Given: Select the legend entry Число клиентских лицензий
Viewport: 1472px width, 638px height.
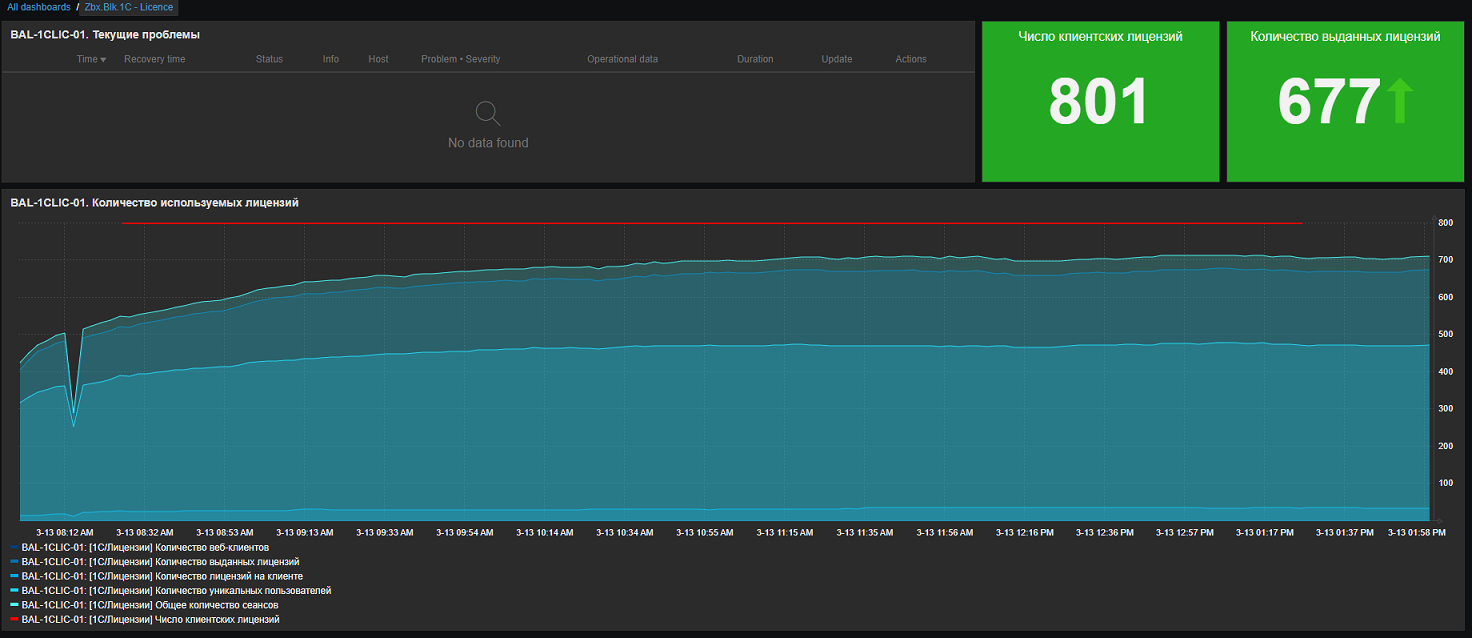Looking at the screenshot, I should click(x=150, y=620).
